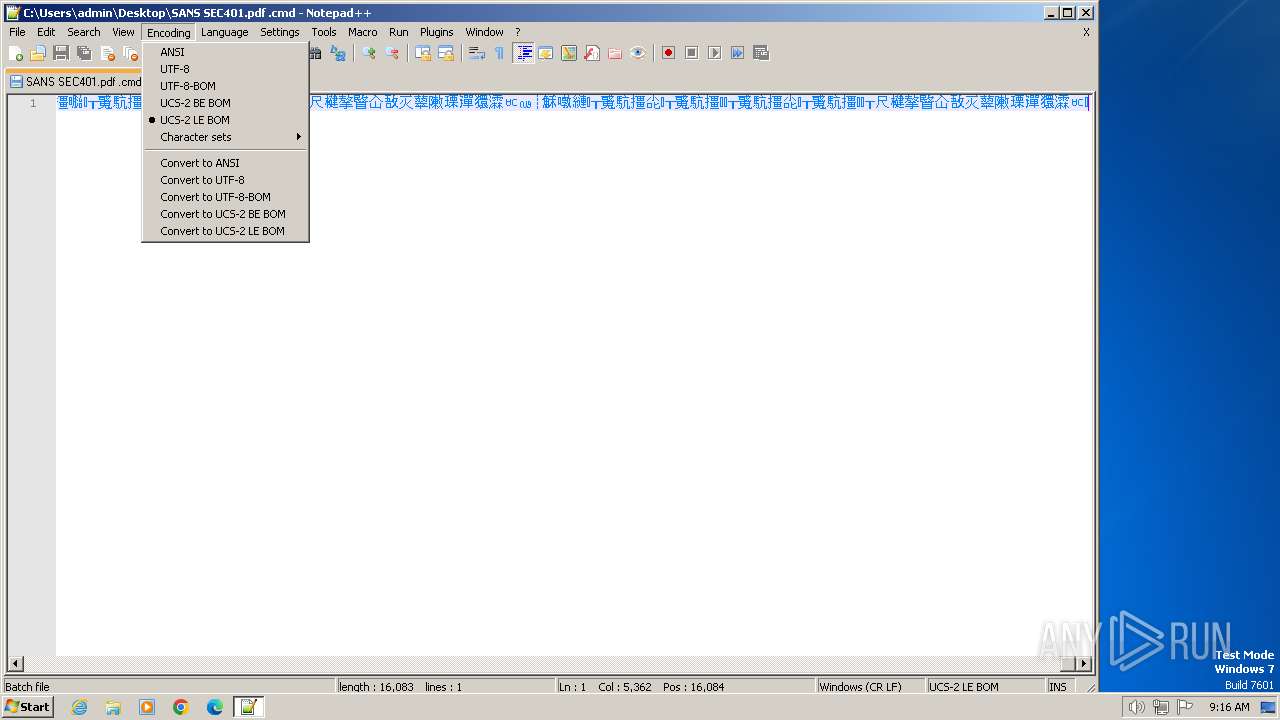Start macro recording red button
Viewport: 1280px width, 720px height.
pos(668,53)
